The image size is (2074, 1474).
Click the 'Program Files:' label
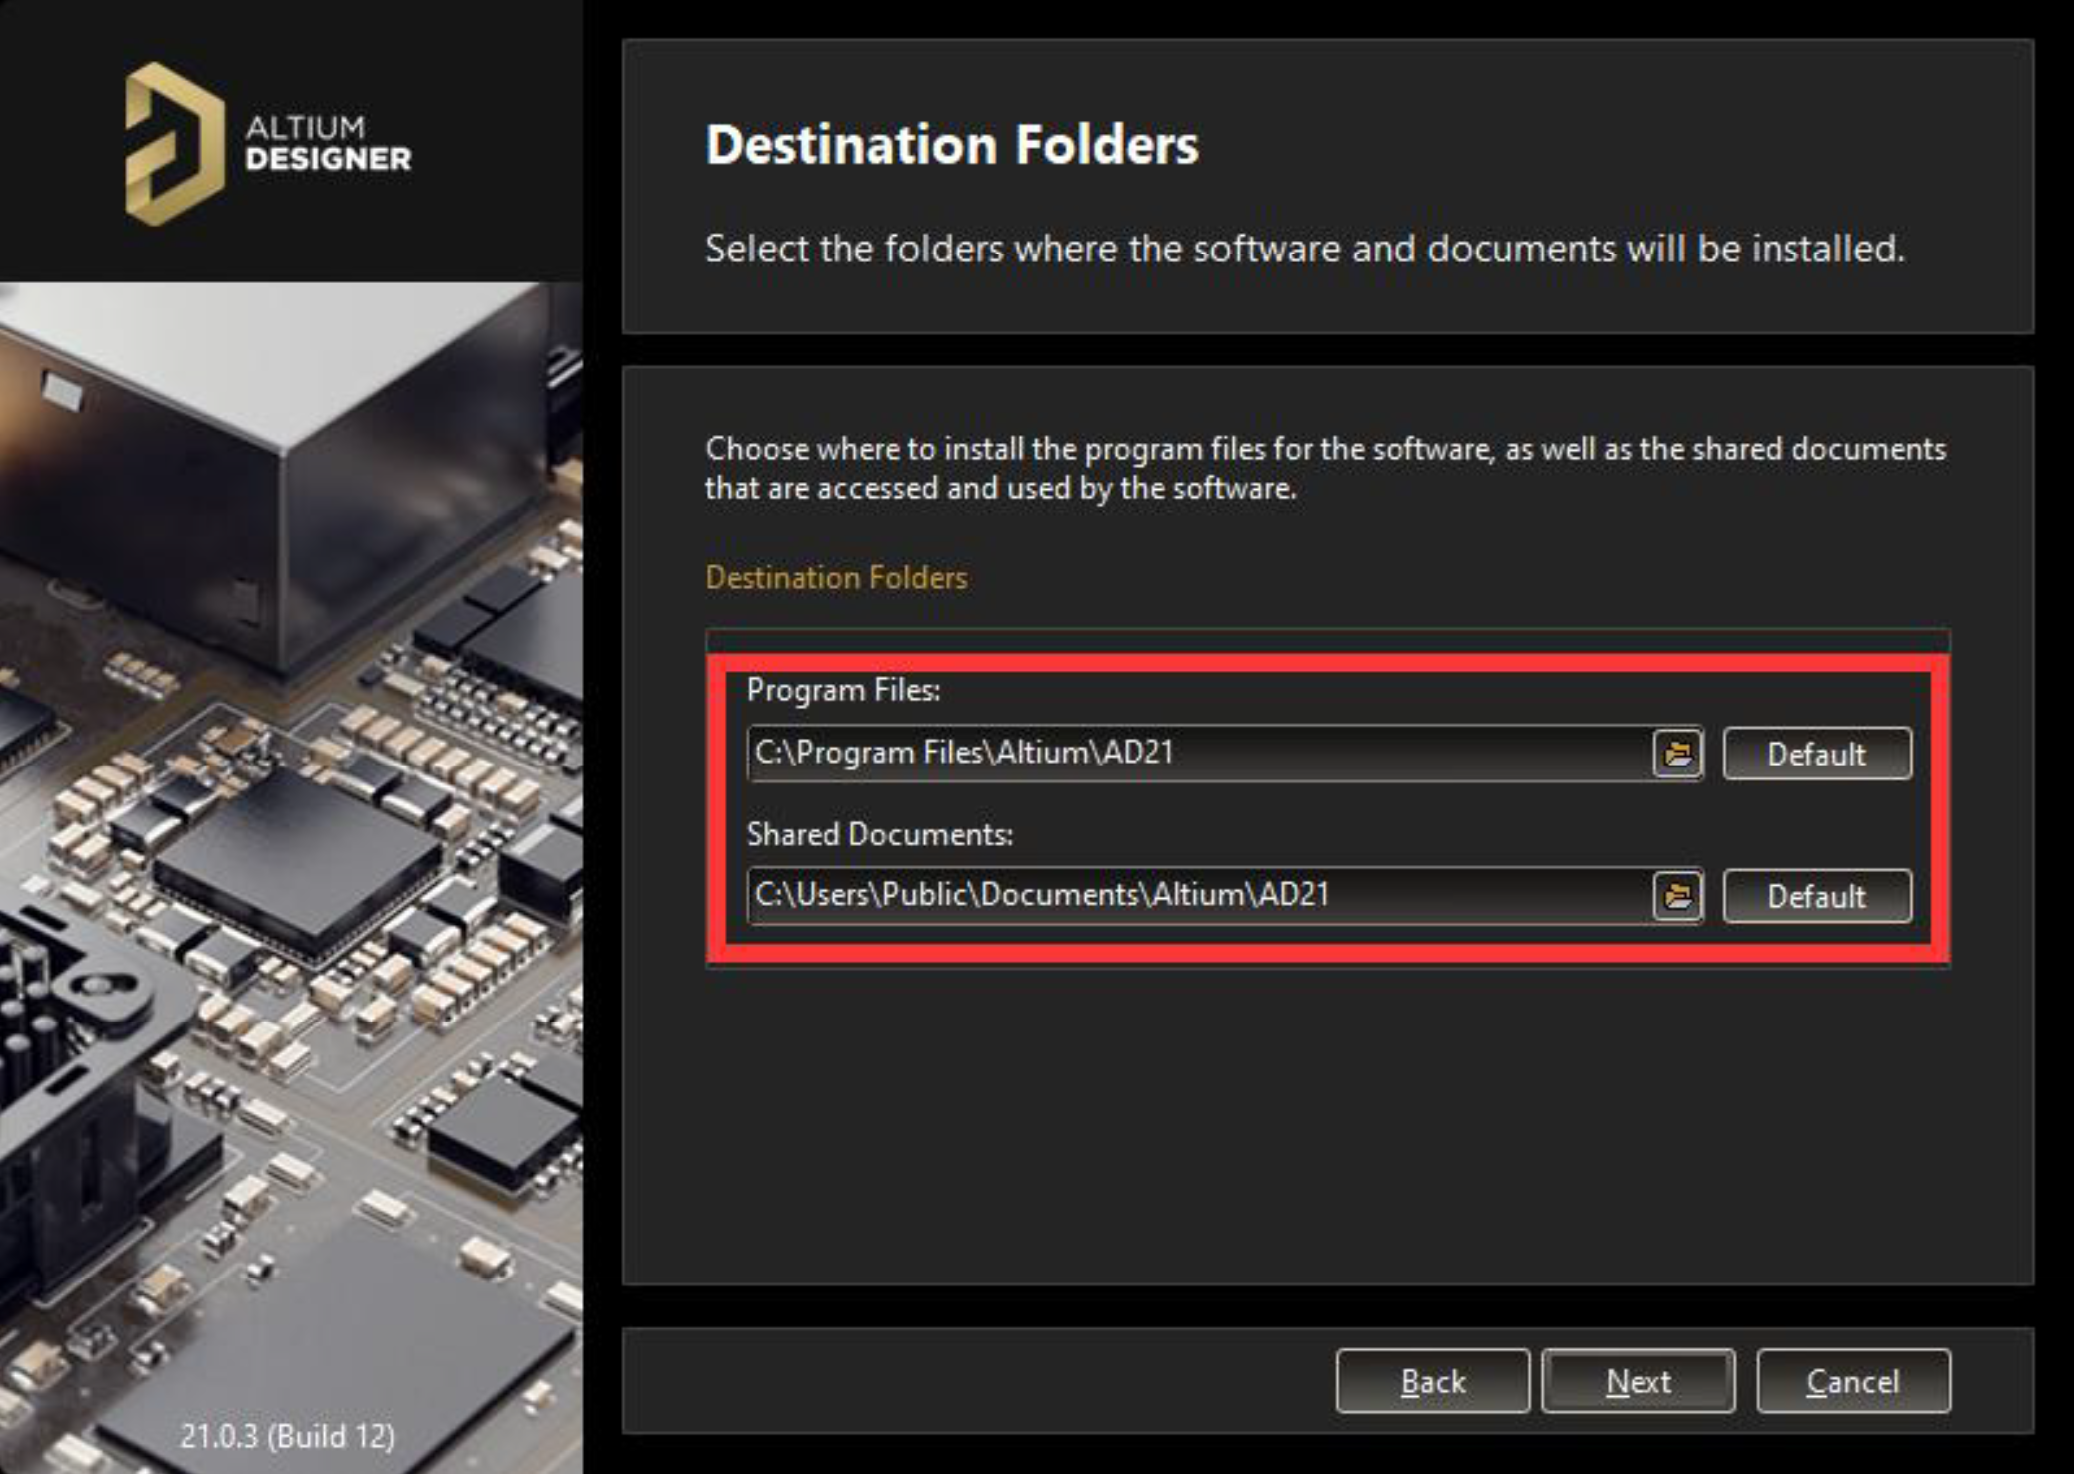click(x=843, y=690)
